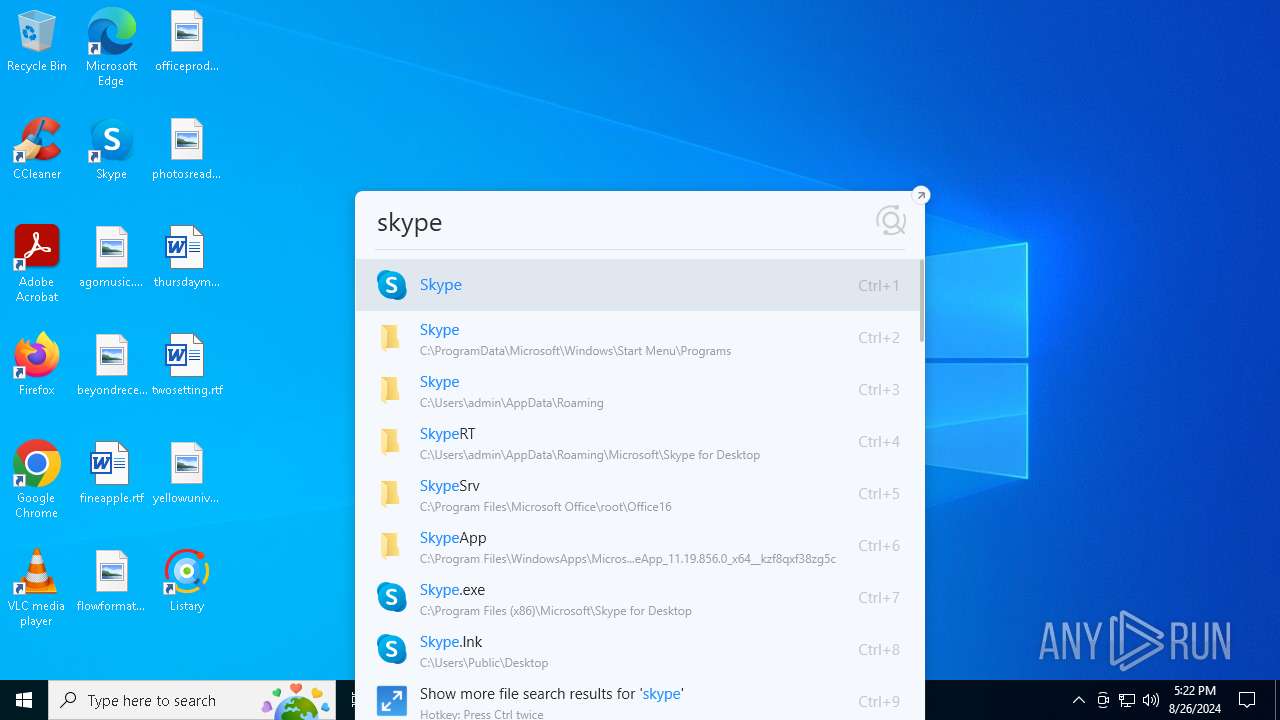Click the tray icon next to the chevron
This screenshot has width=1280, height=720.
(1103, 700)
